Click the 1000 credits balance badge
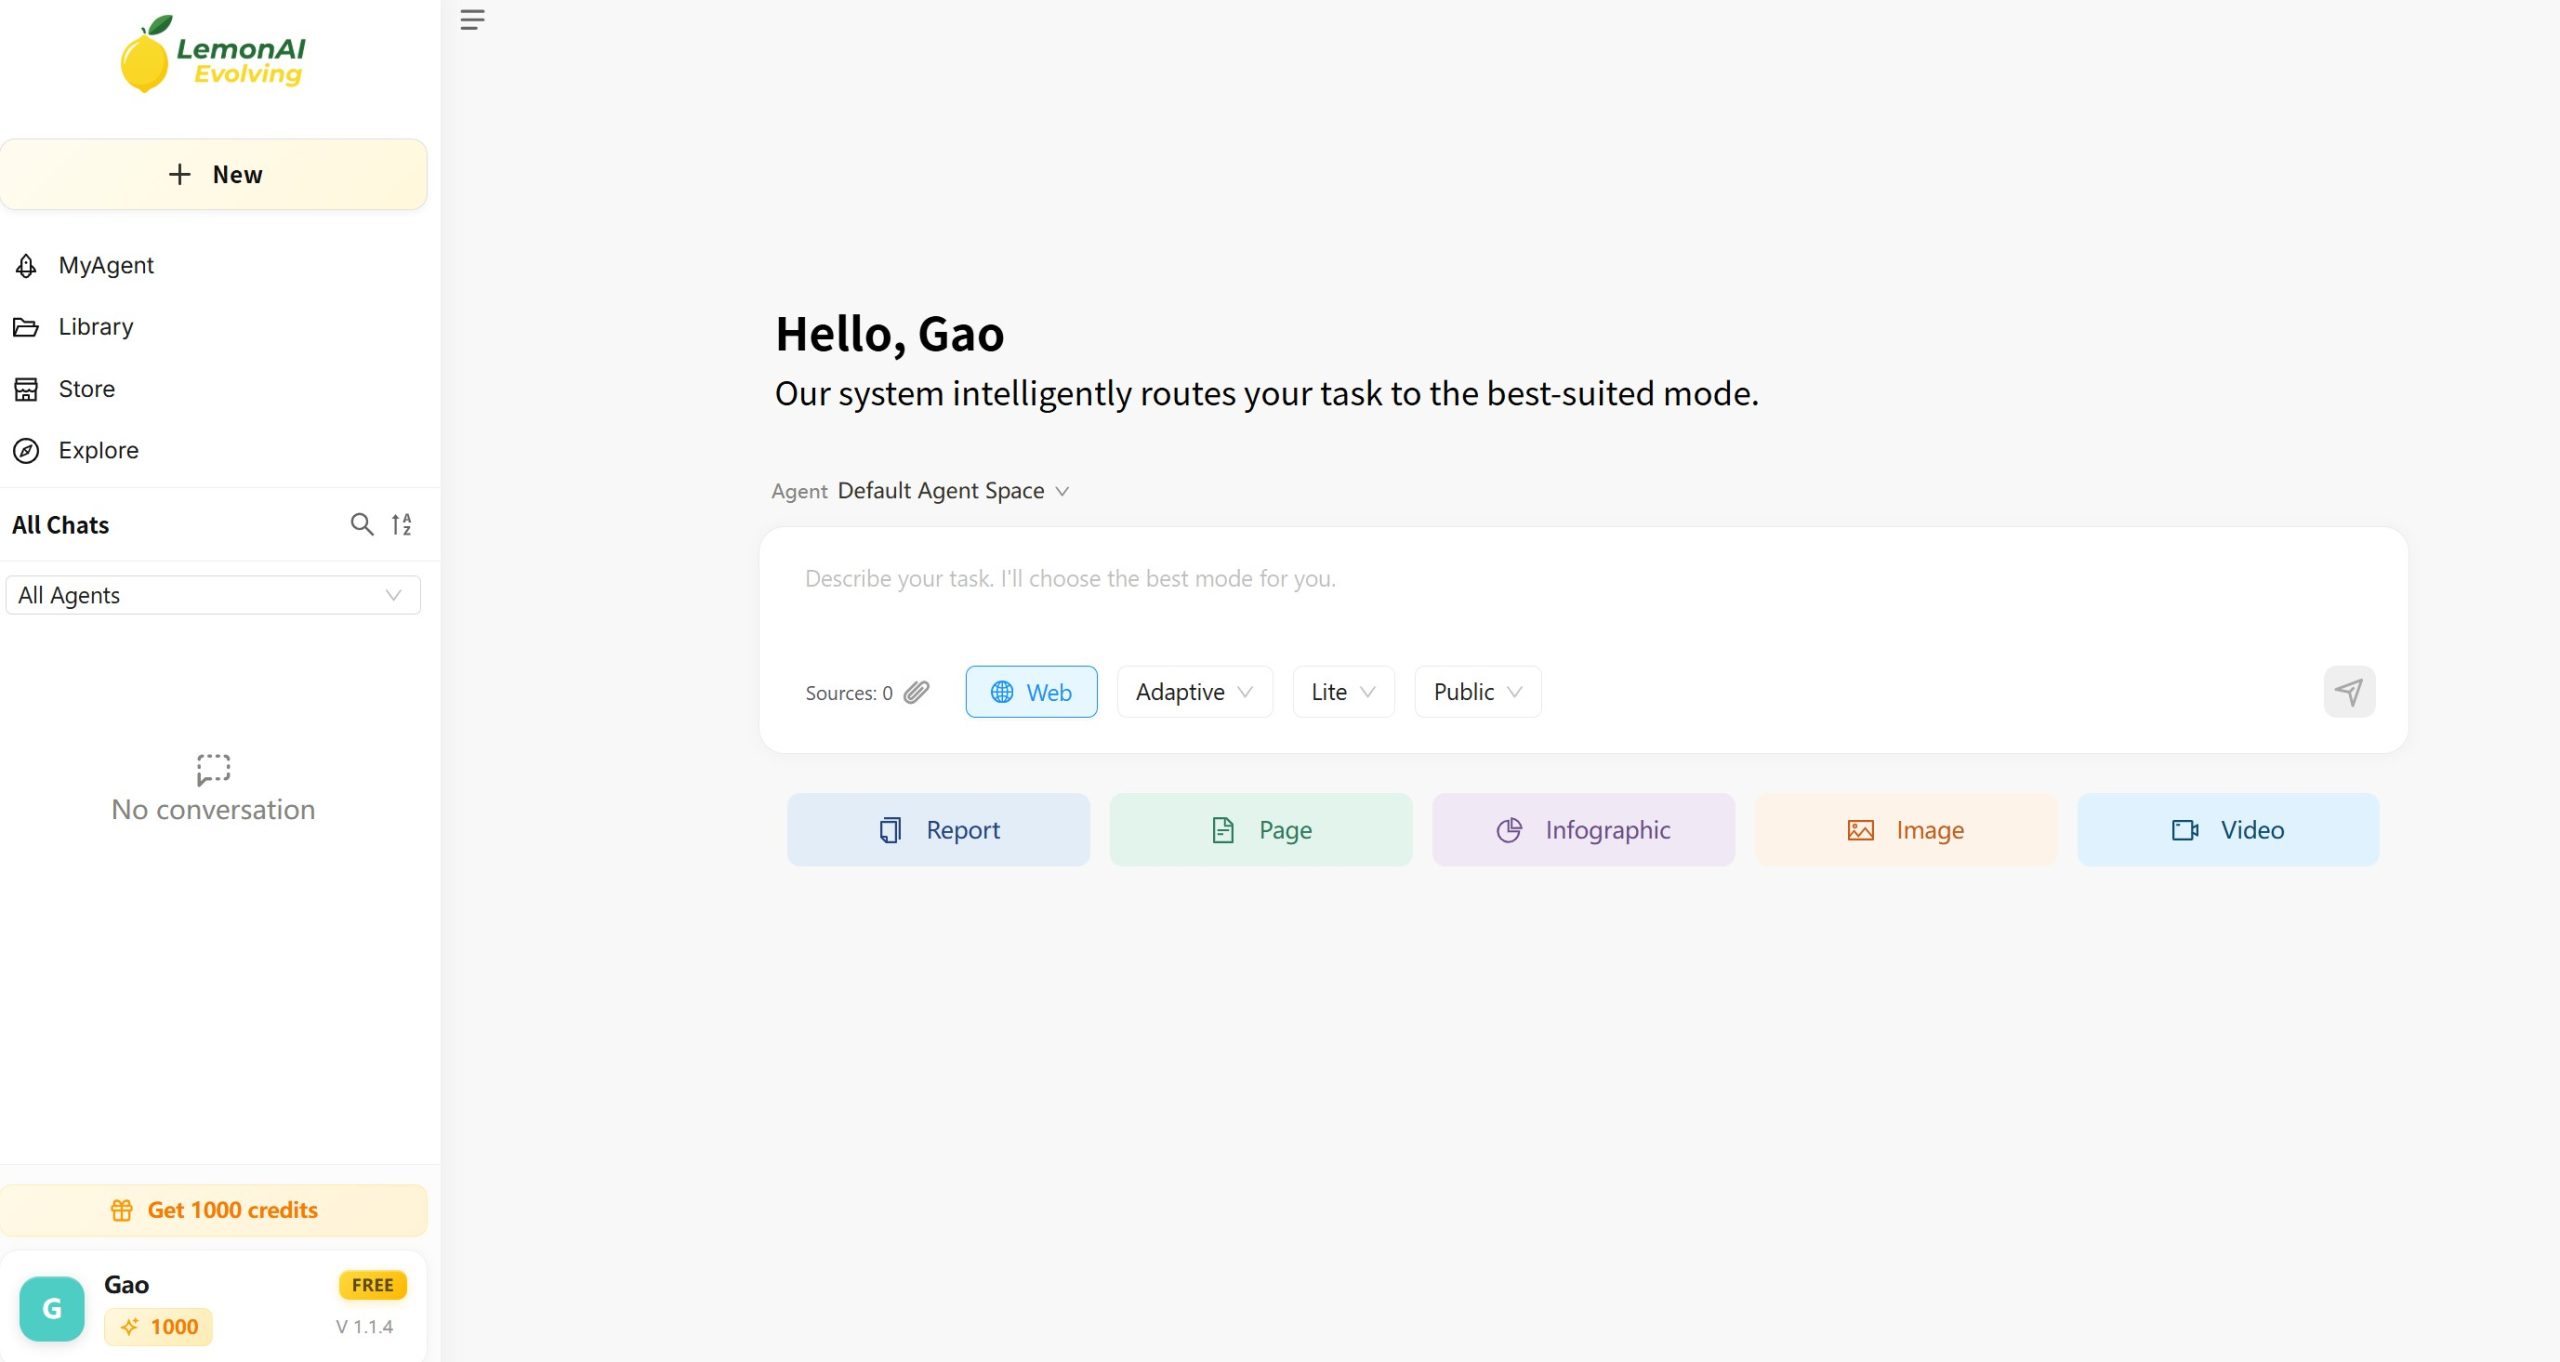 pyautogui.click(x=159, y=1327)
